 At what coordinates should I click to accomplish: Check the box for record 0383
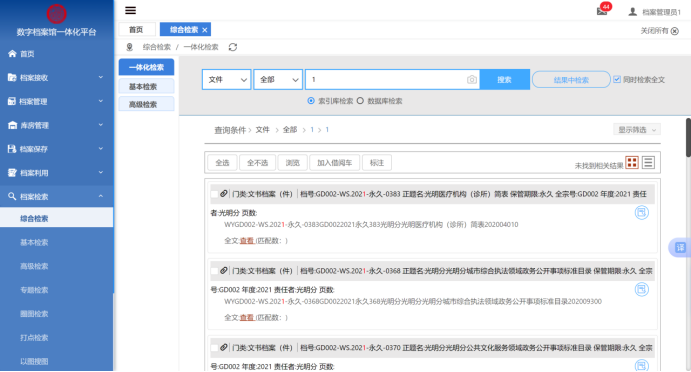[215, 194]
